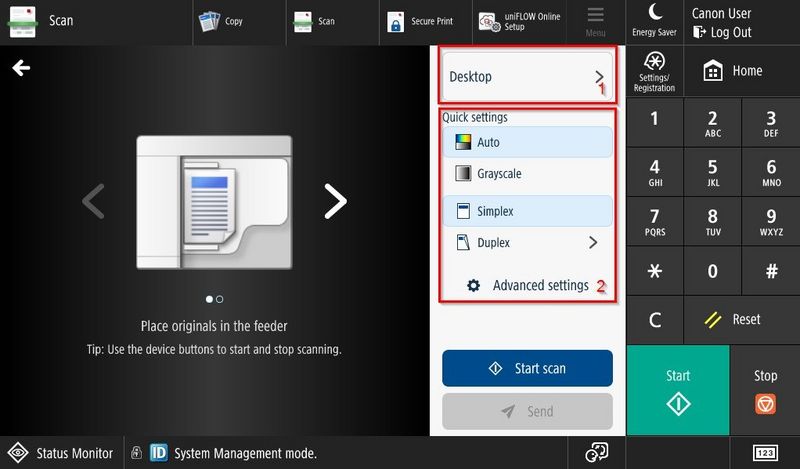Open uniFLOW Online Setup shortcut
This screenshot has height=469, width=800.
click(519, 21)
